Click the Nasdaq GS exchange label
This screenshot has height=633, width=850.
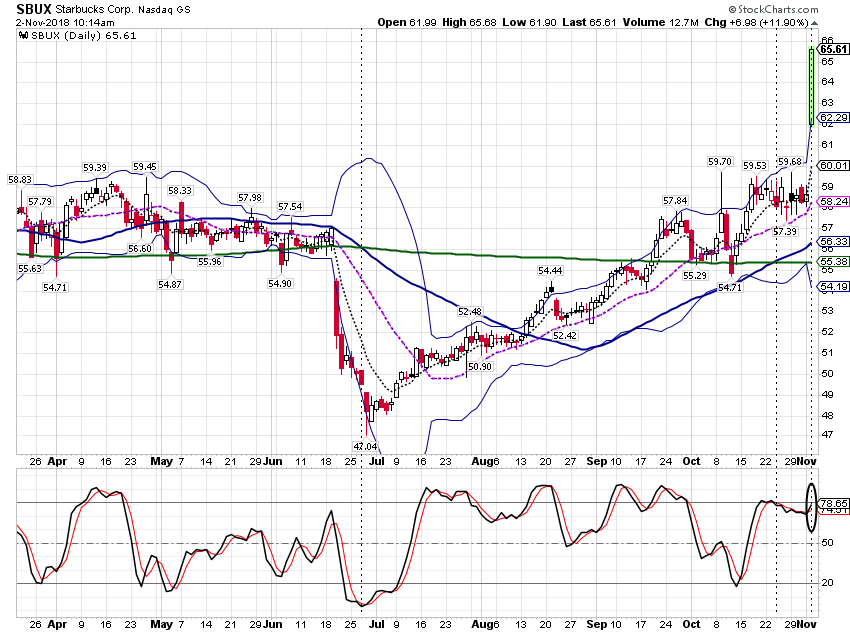click(164, 10)
